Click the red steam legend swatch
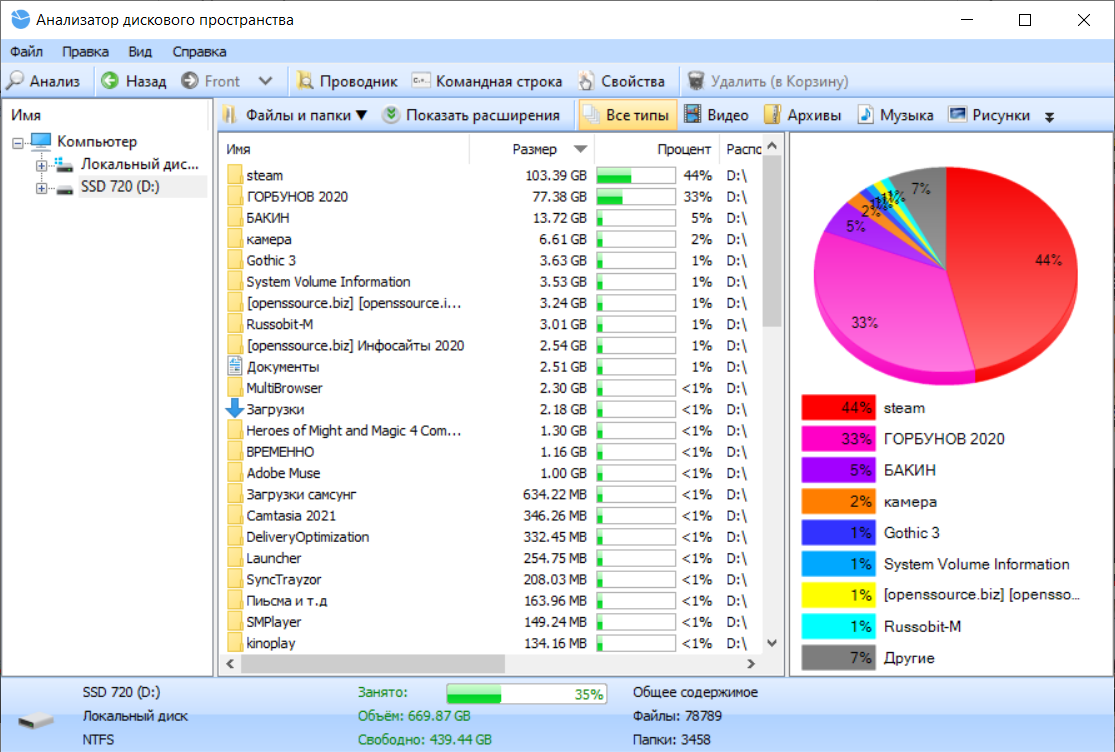The image size is (1115, 752). [838, 407]
